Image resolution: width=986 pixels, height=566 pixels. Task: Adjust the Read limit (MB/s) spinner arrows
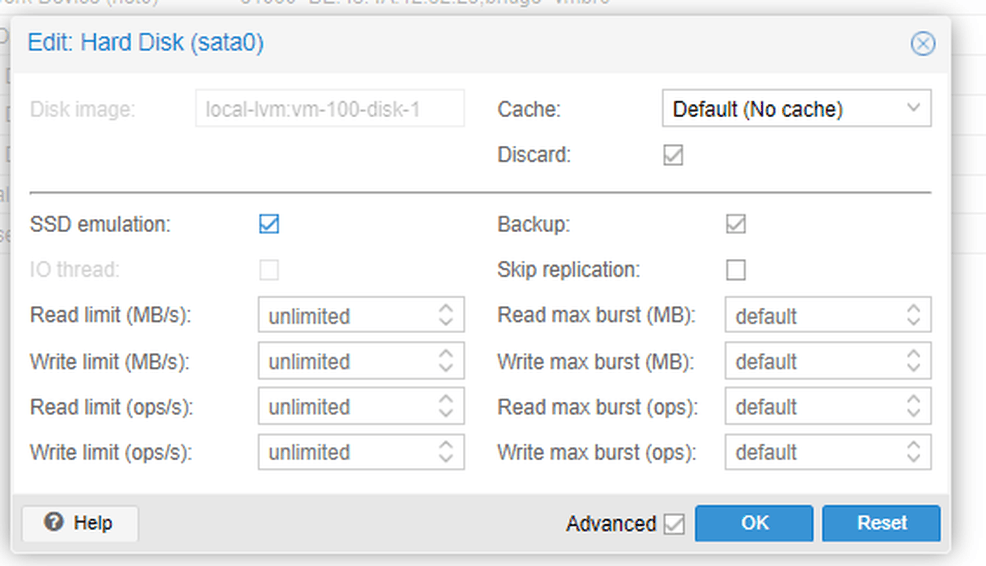coord(446,316)
